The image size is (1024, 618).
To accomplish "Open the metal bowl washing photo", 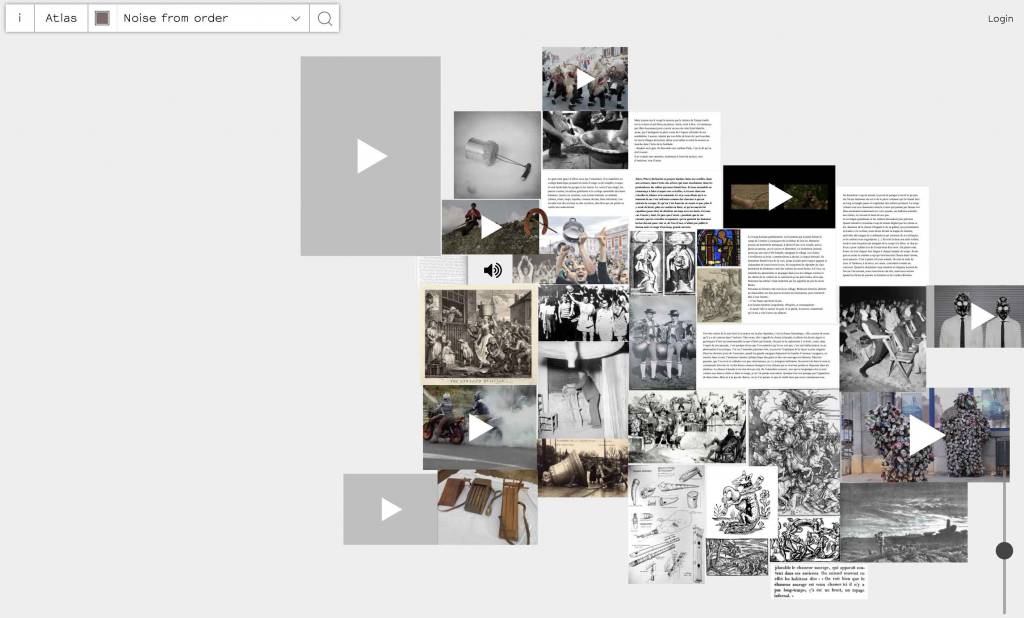I will [584, 140].
